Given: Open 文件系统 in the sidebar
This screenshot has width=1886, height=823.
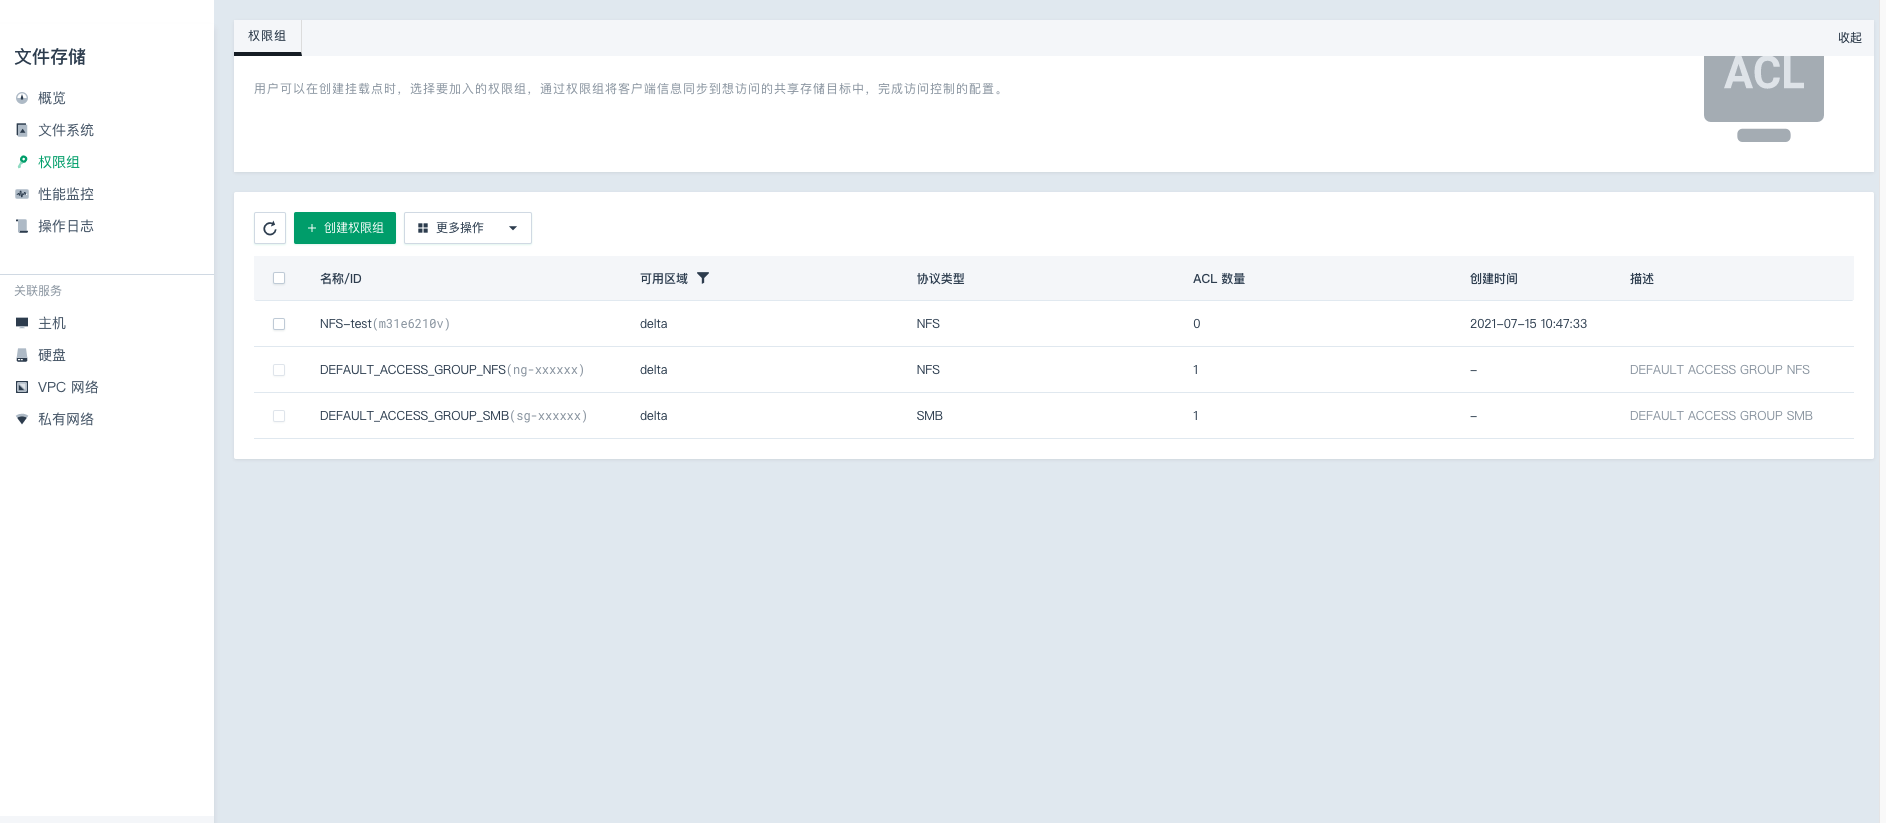Looking at the screenshot, I should [66, 130].
